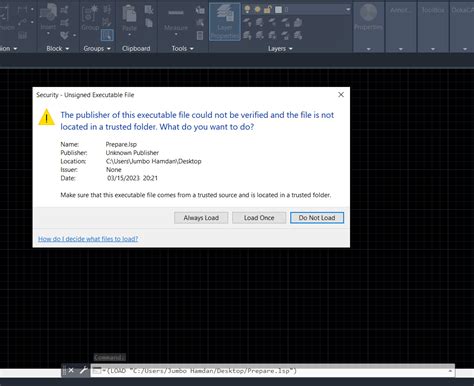
Task: Open 'How do I decide what files to load?' link
Action: (88, 239)
